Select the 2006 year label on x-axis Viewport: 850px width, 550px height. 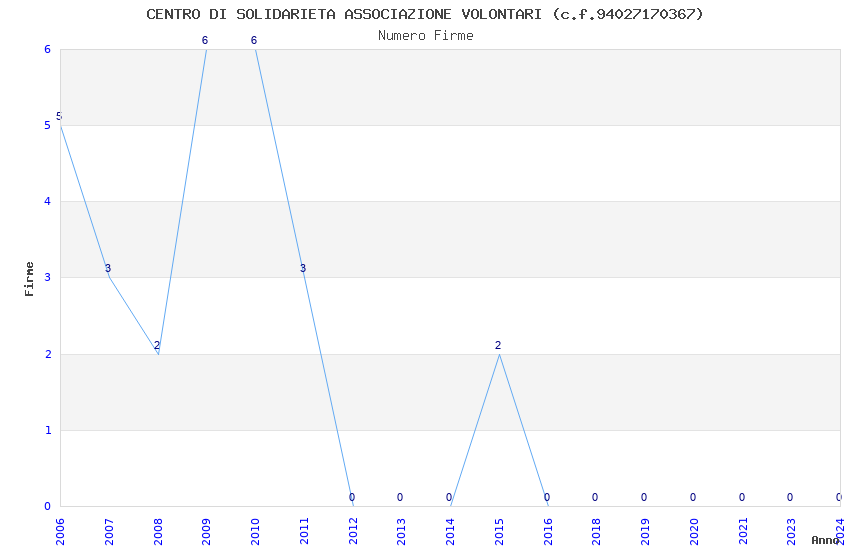pos(60,531)
